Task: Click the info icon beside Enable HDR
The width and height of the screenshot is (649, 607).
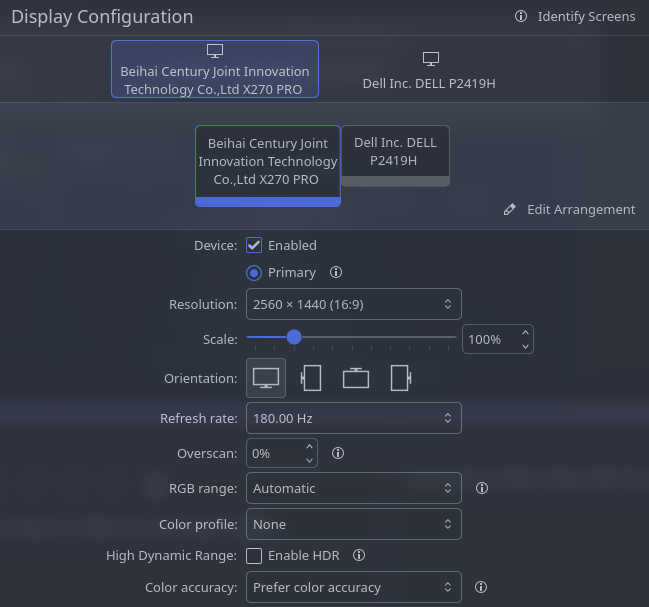Action: (359, 555)
